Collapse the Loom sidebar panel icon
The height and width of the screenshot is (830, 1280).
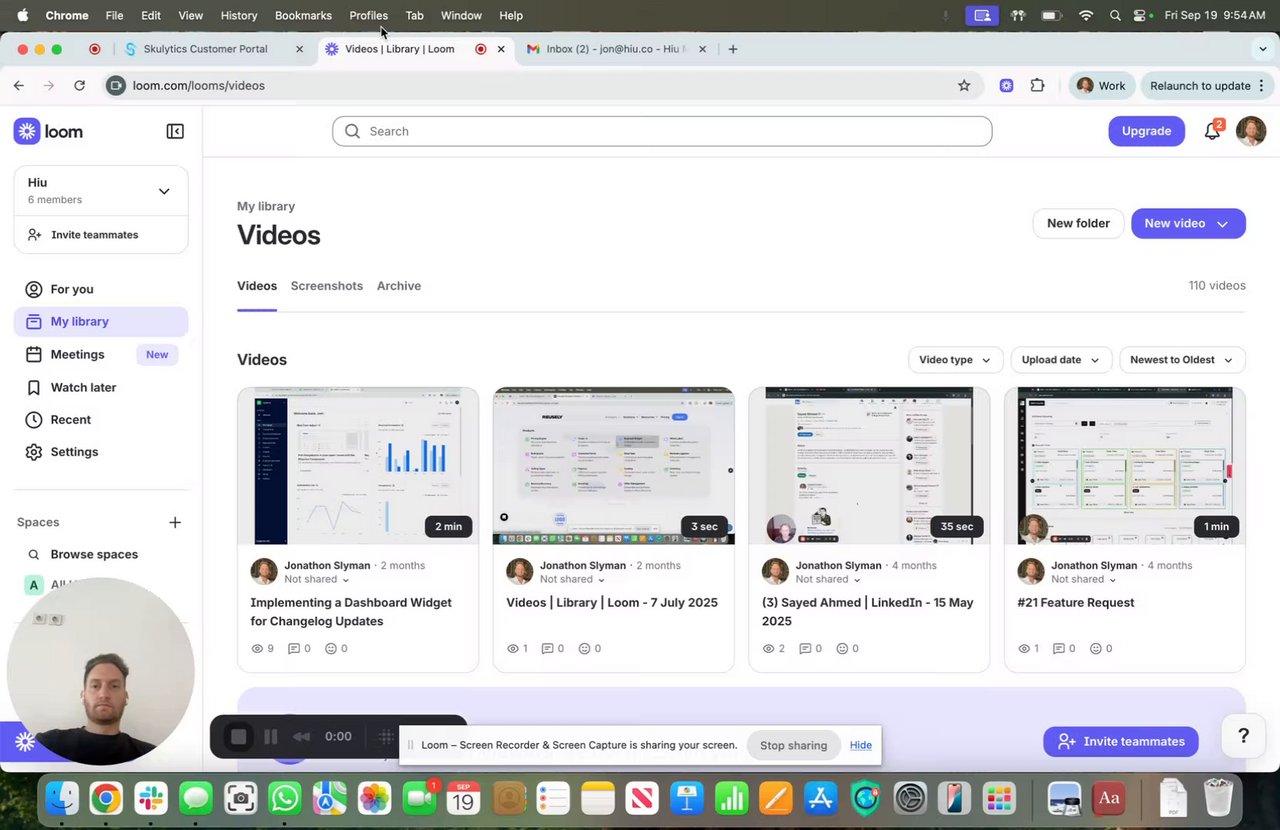[175, 131]
